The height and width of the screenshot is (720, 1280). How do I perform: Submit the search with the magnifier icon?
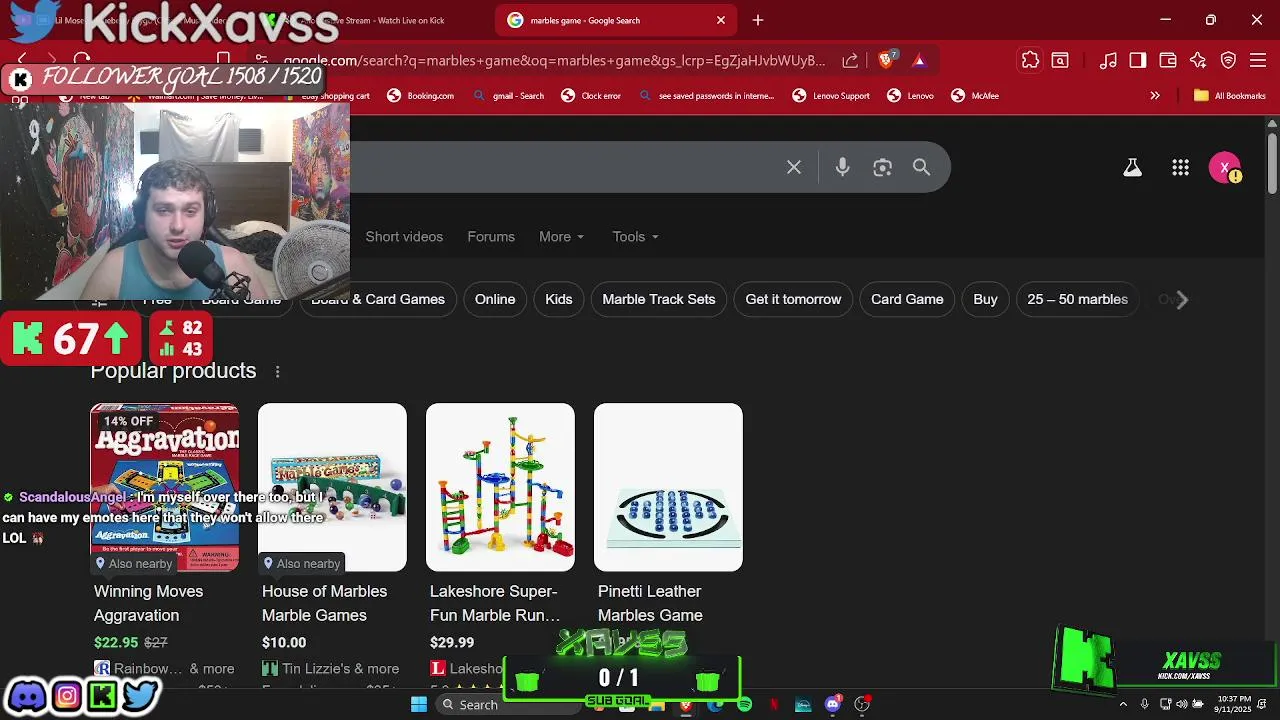pos(921,168)
